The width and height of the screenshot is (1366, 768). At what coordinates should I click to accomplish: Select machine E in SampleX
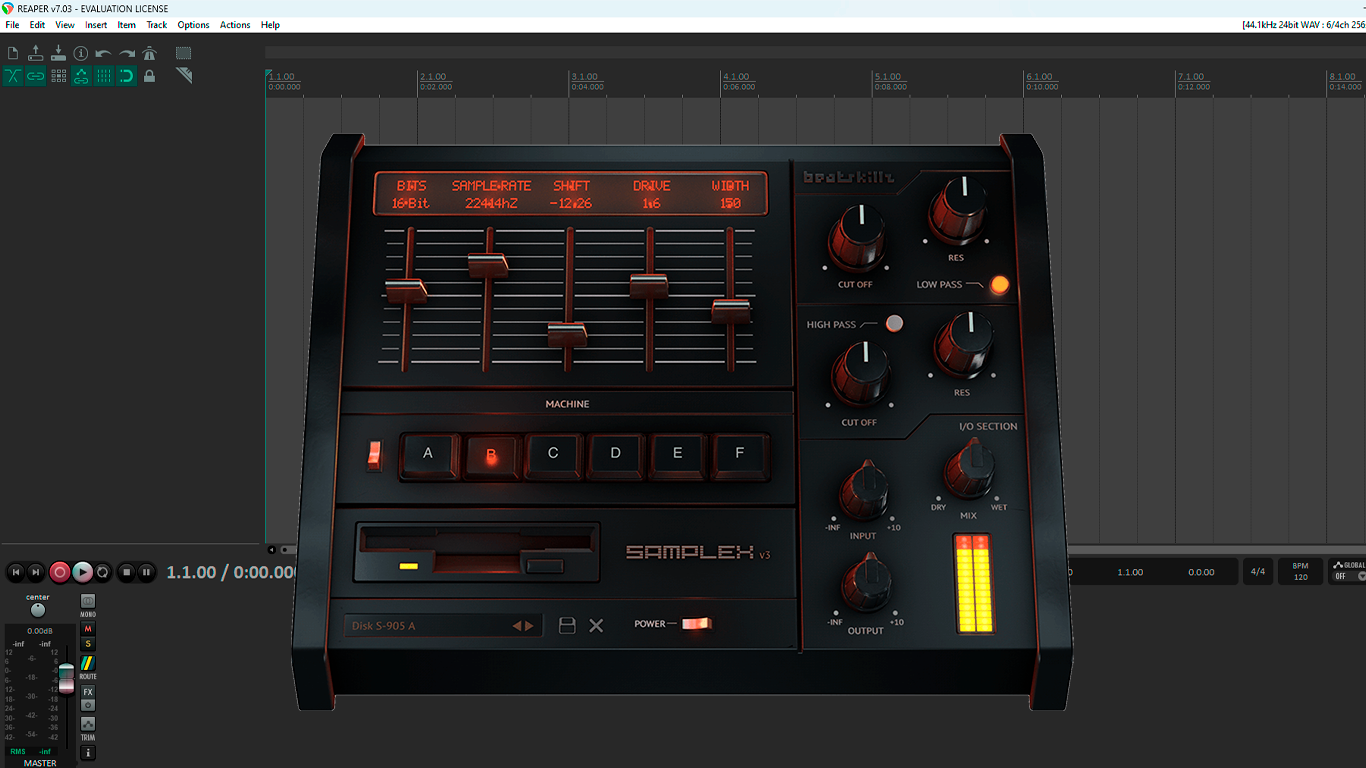point(677,454)
